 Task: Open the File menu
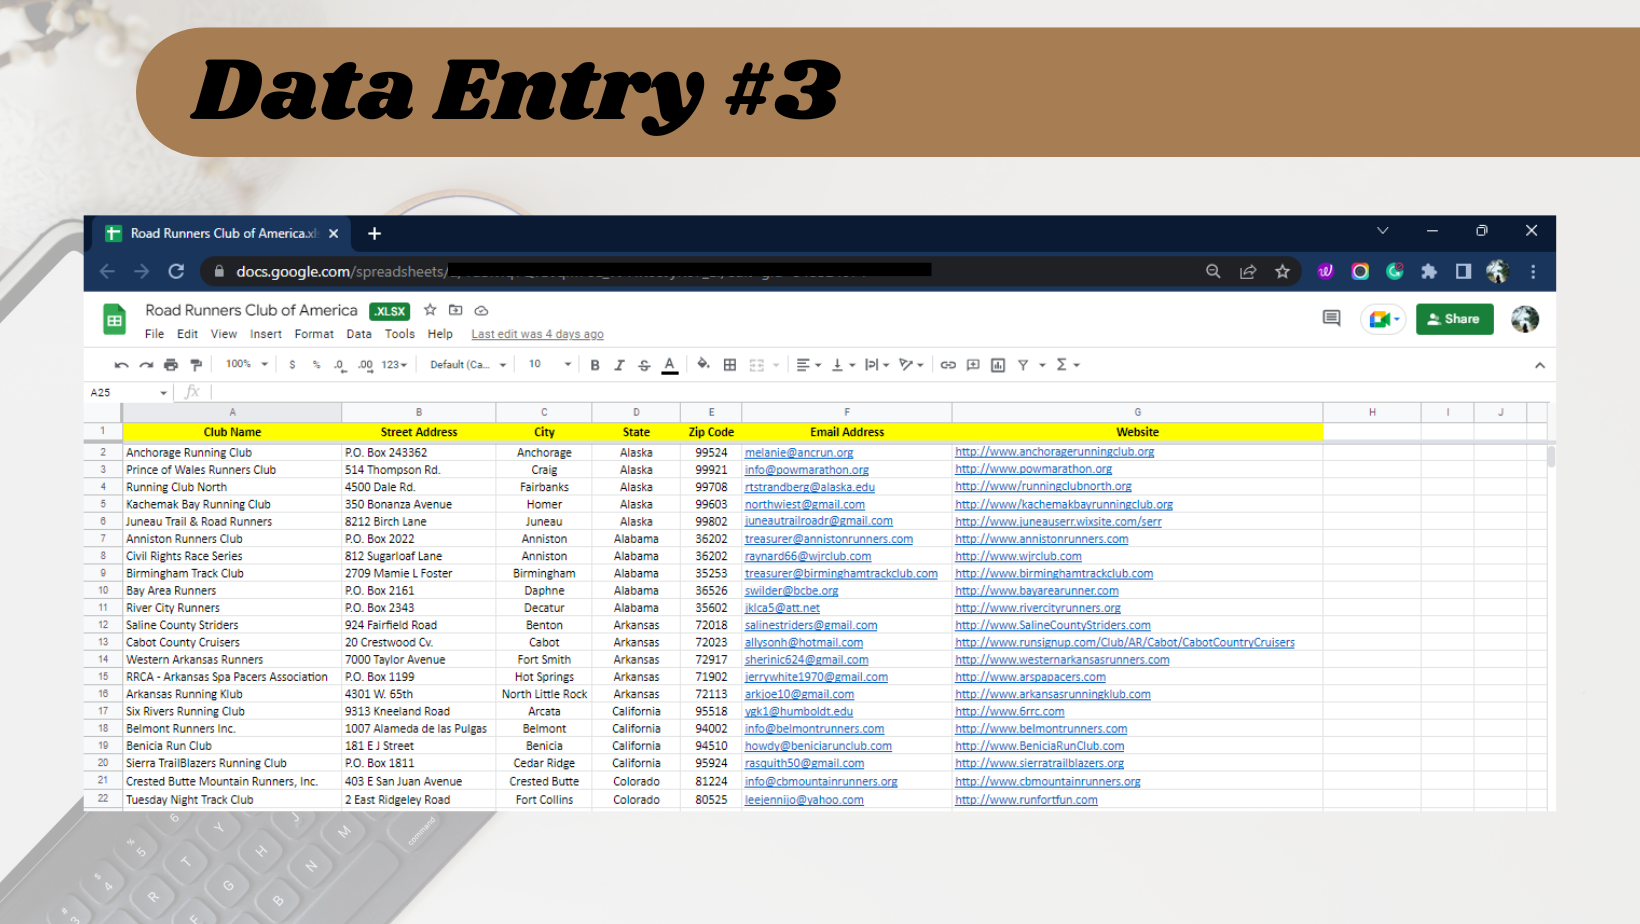[x=154, y=334]
